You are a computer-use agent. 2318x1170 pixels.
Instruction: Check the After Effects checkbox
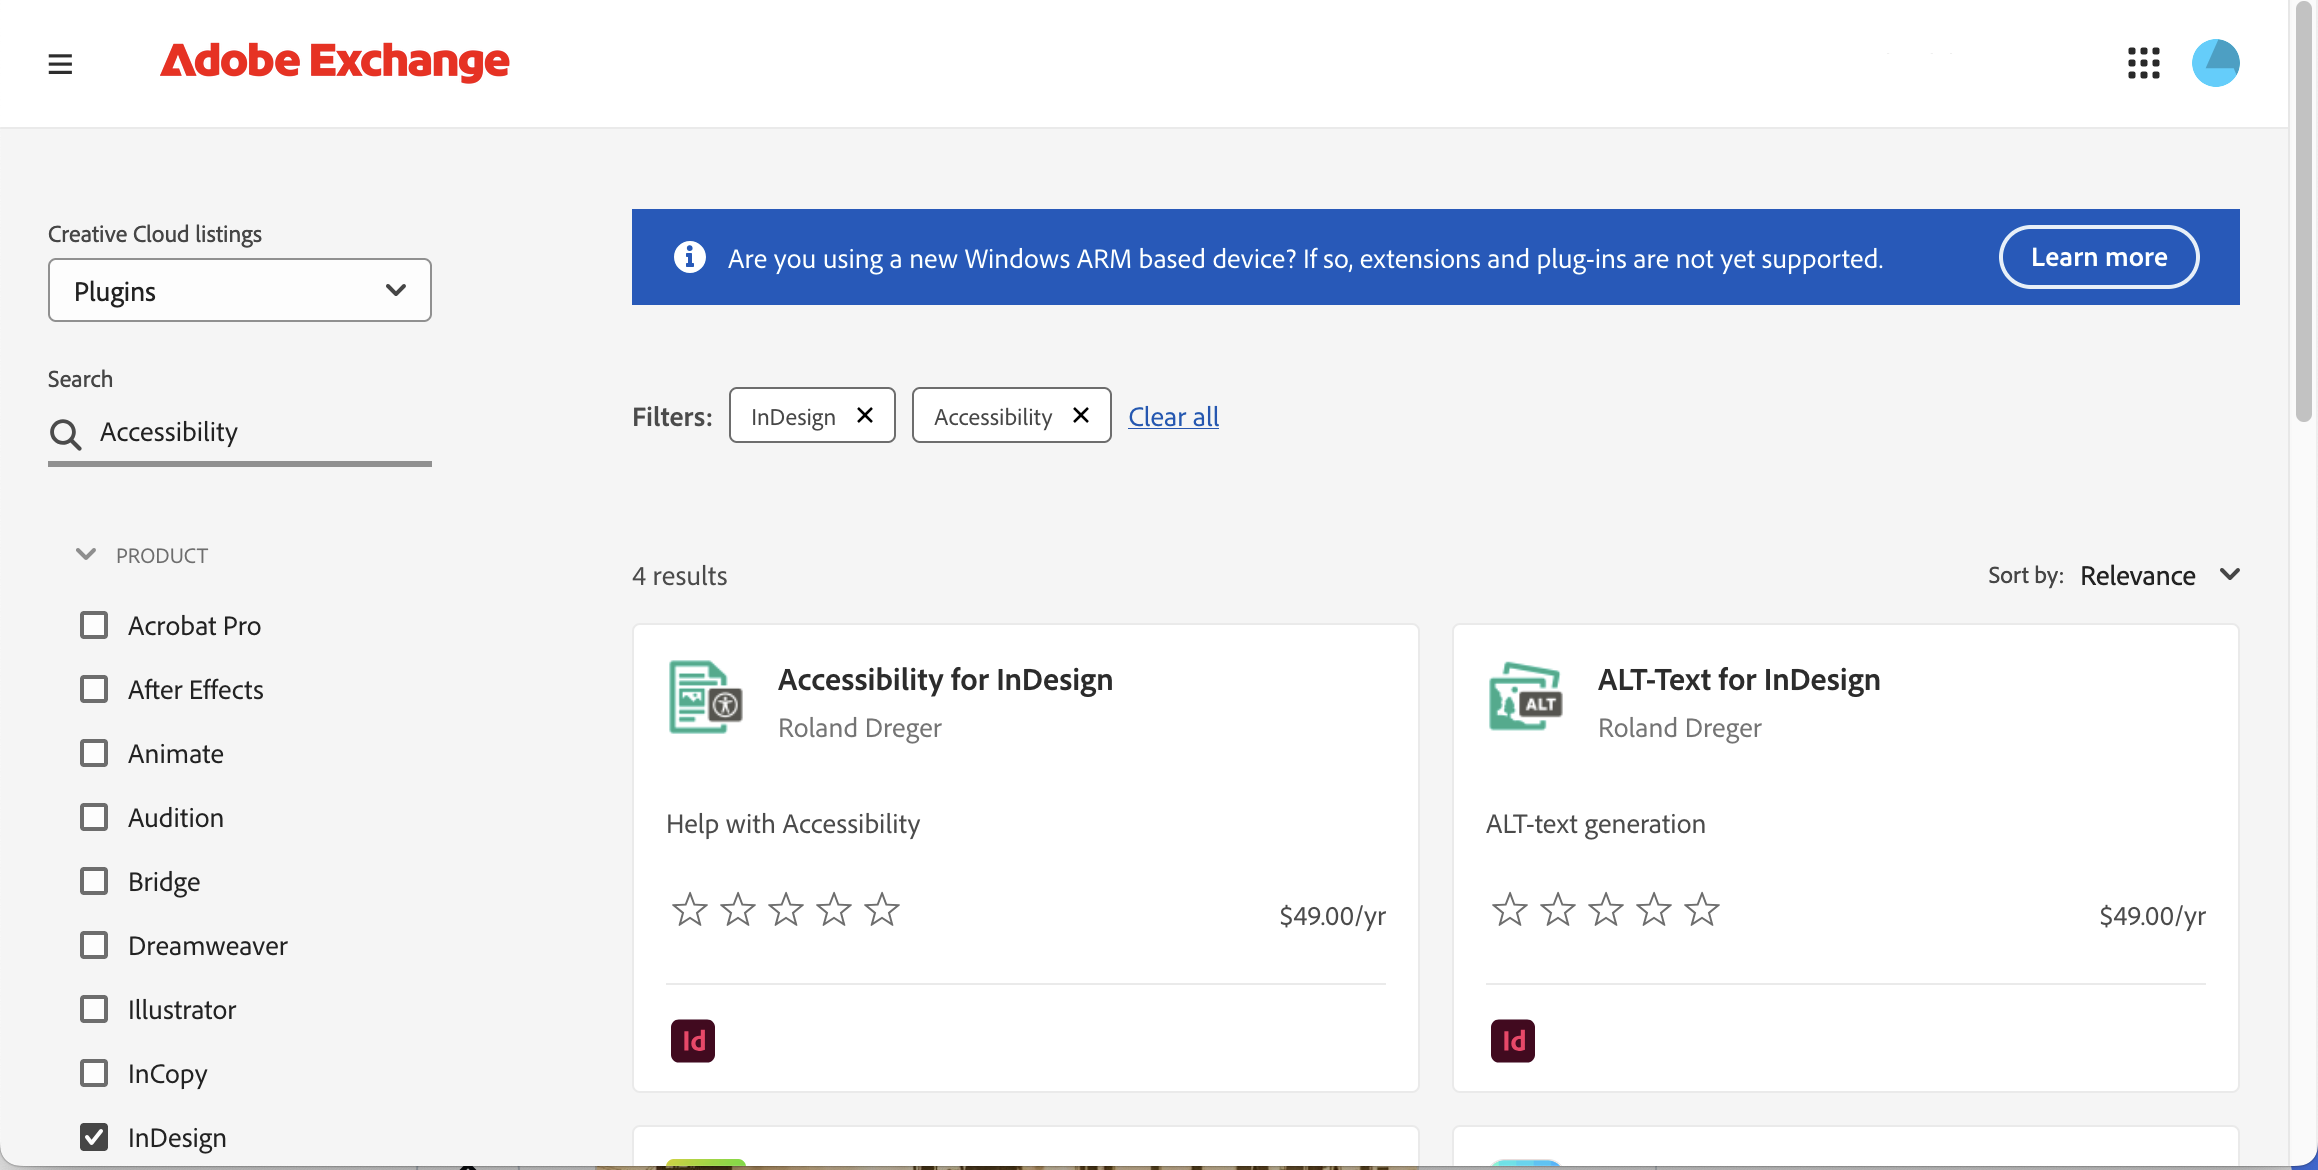94,689
